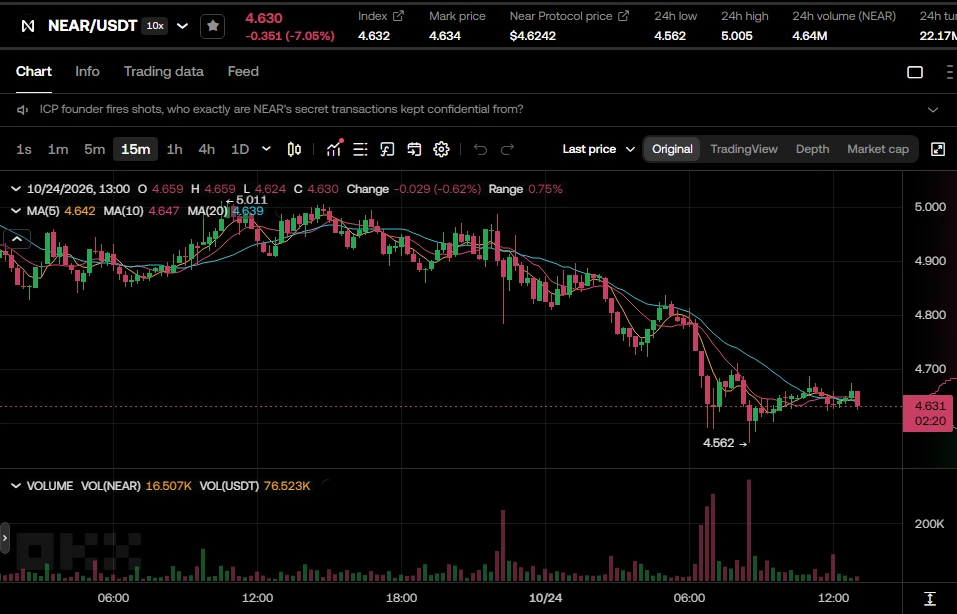Click the undo arrow icon
This screenshot has width=957, height=614.
click(480, 149)
